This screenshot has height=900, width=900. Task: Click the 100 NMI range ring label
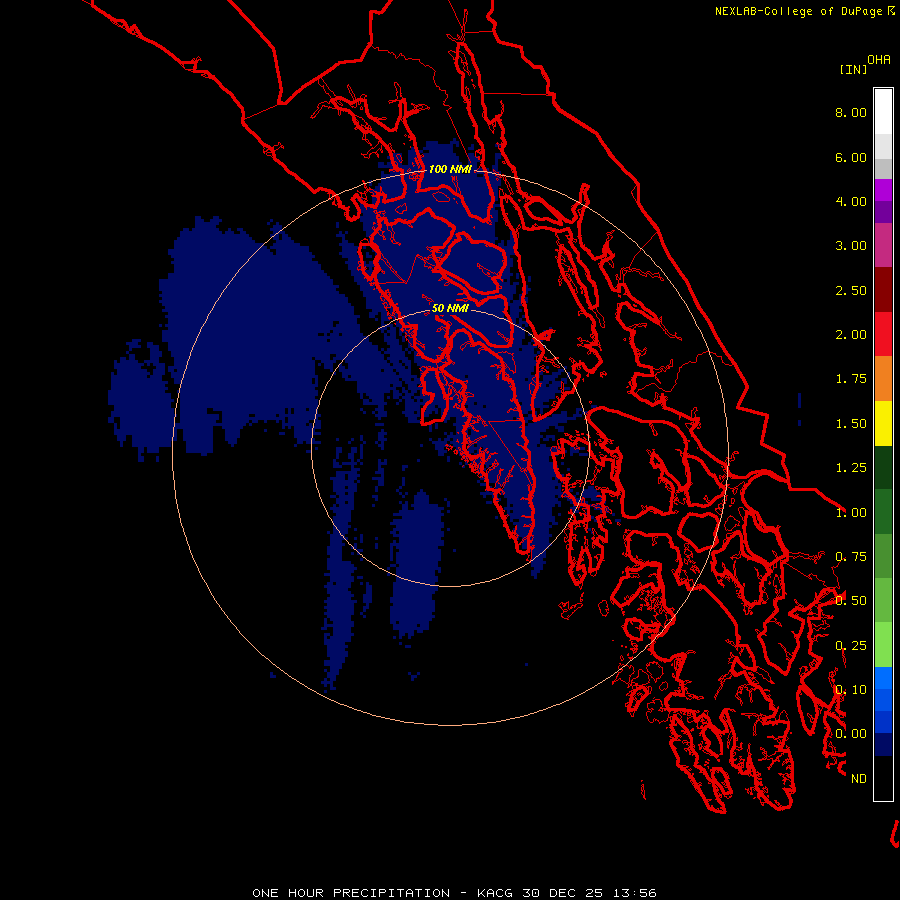450,169
